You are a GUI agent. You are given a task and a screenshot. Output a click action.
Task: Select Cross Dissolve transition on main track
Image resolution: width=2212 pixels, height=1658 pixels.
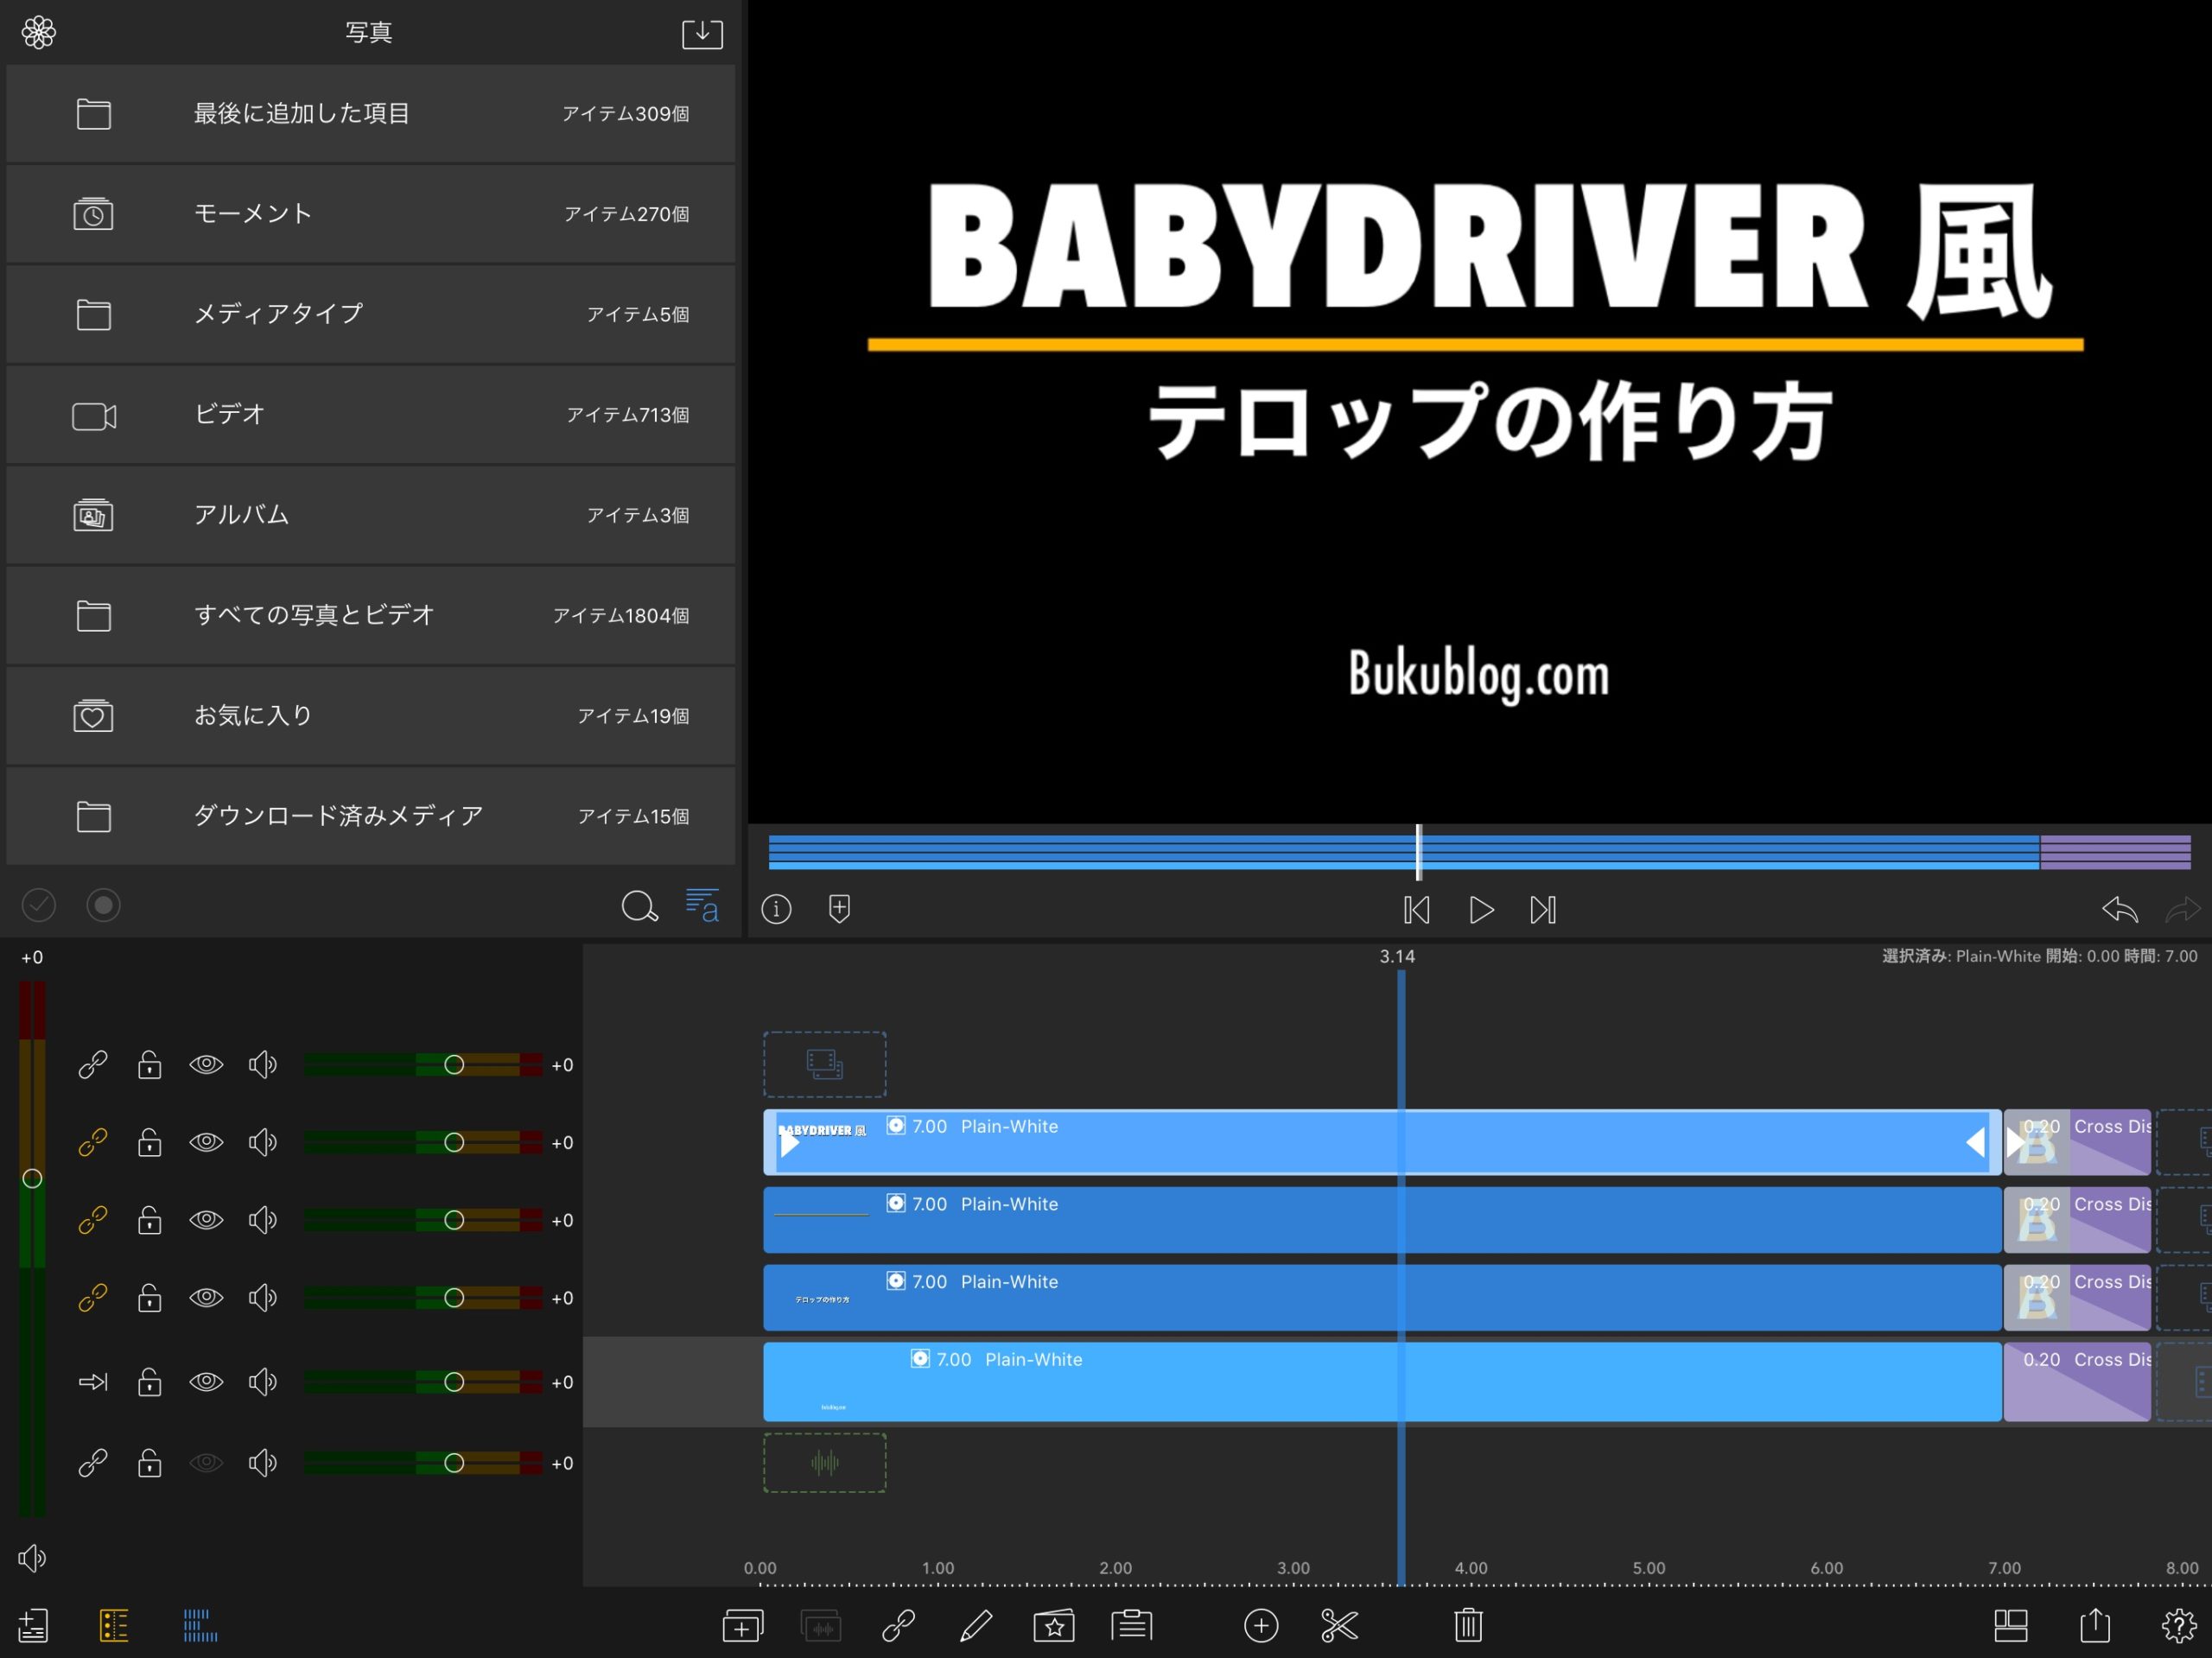point(2077,1382)
